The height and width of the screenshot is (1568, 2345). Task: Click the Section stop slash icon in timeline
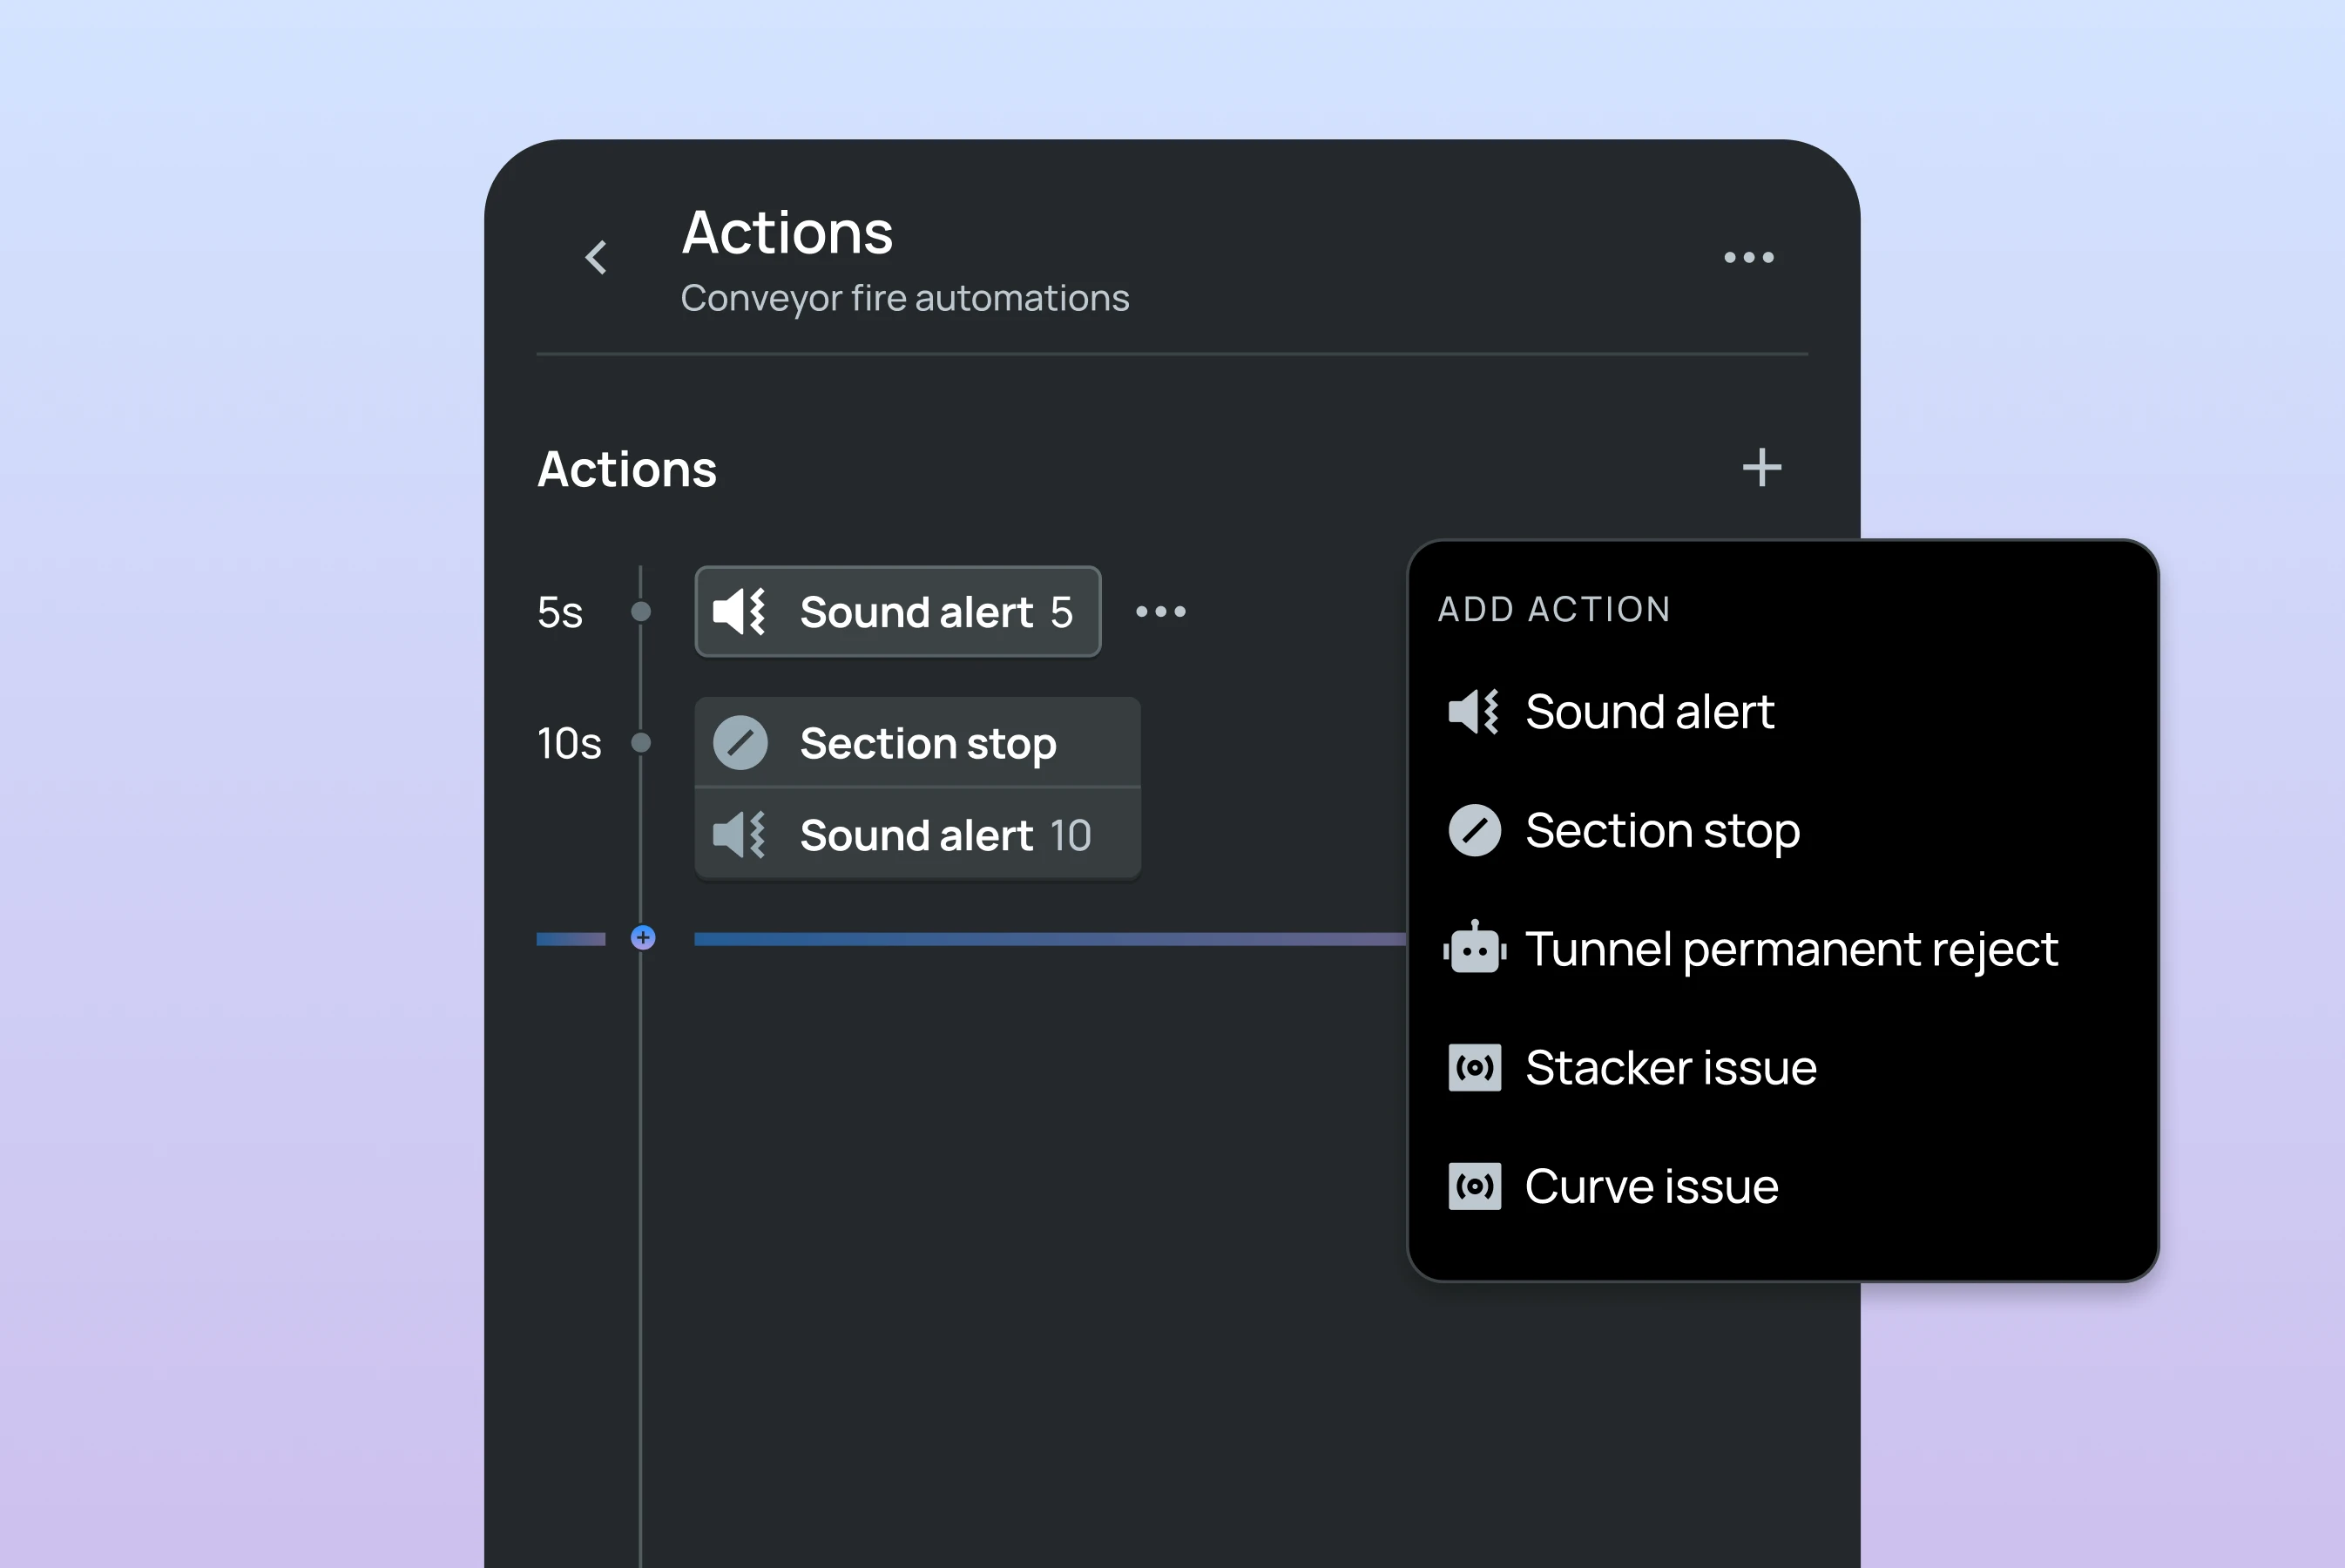click(x=740, y=743)
